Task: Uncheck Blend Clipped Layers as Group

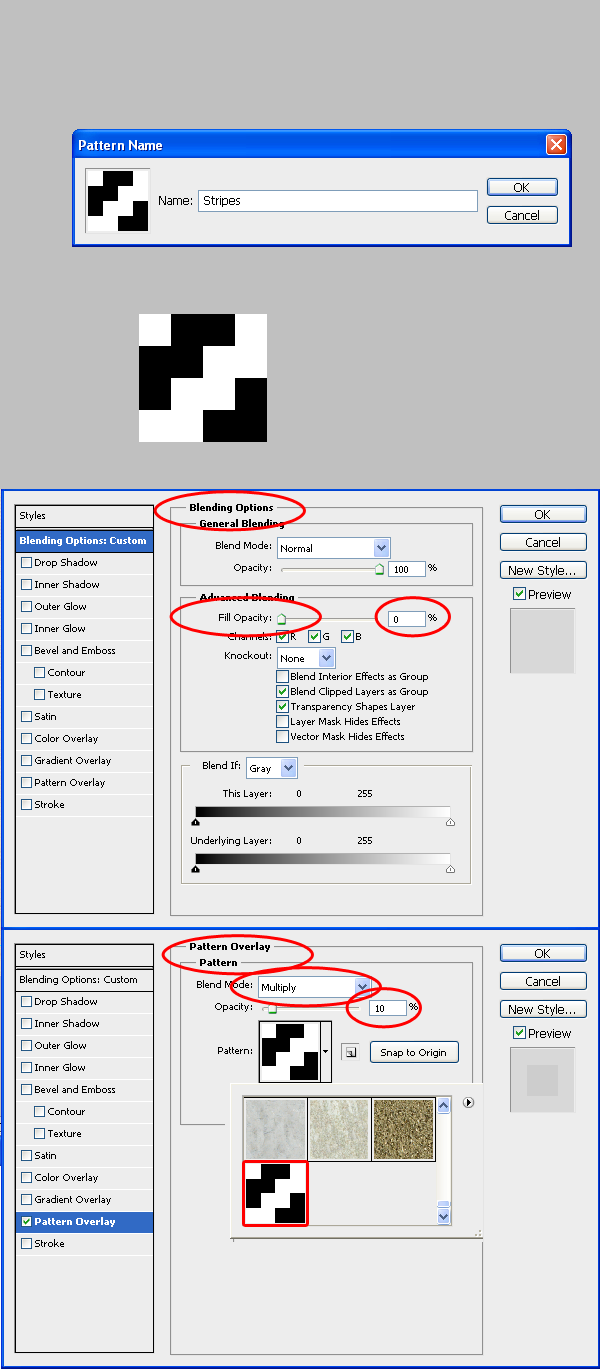Action: [x=283, y=692]
